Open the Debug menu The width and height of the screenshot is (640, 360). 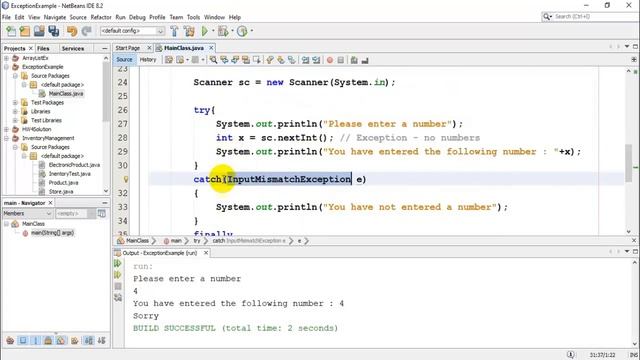pos(137,17)
